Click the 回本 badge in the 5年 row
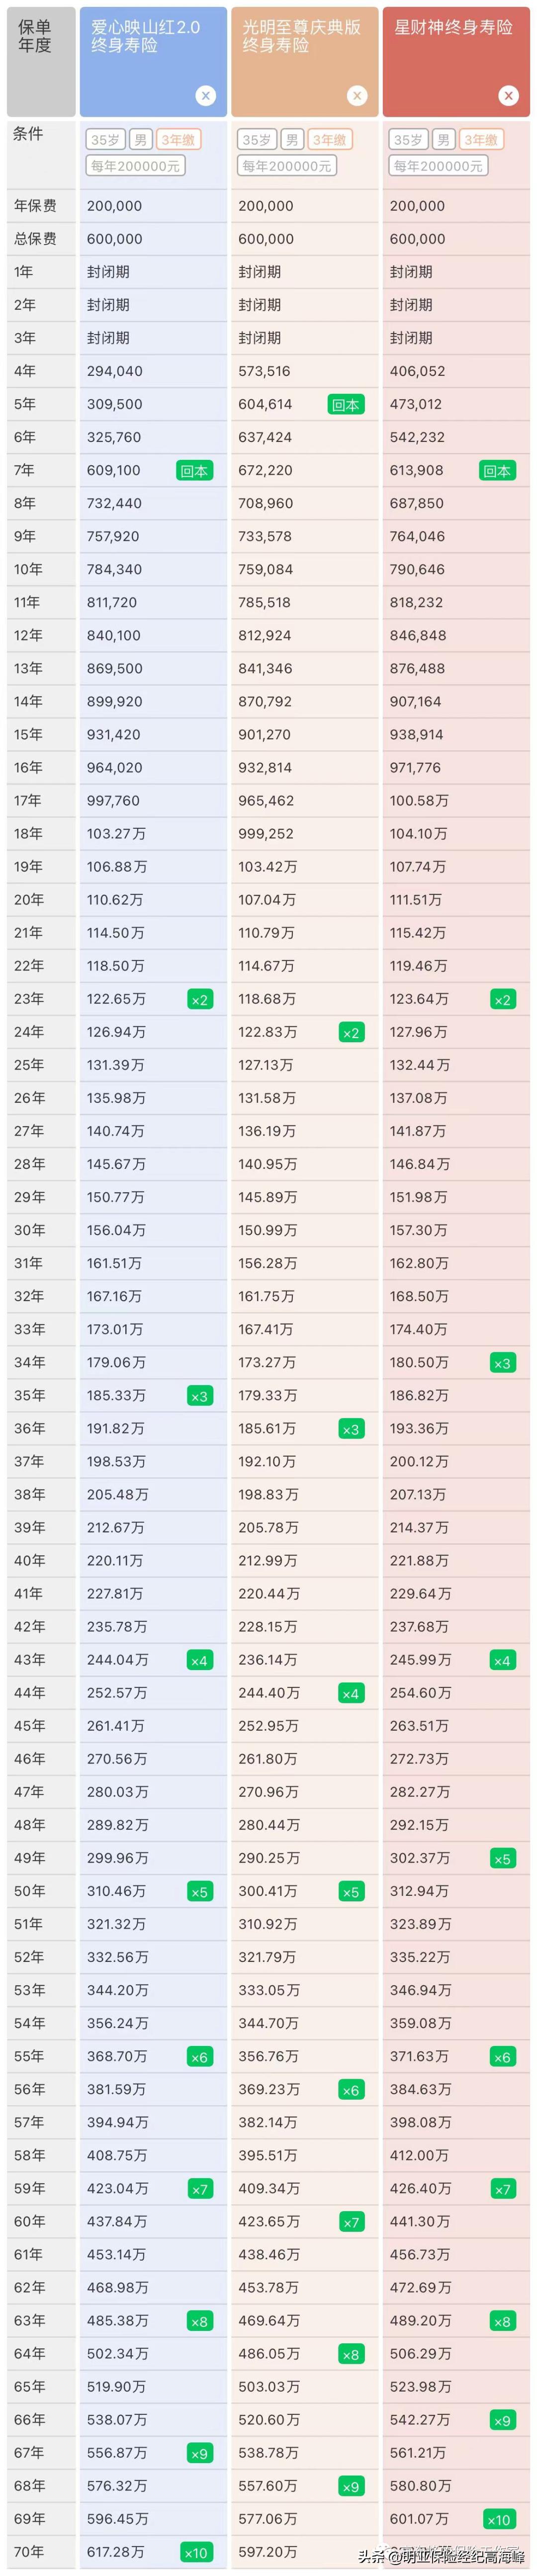 346,405
